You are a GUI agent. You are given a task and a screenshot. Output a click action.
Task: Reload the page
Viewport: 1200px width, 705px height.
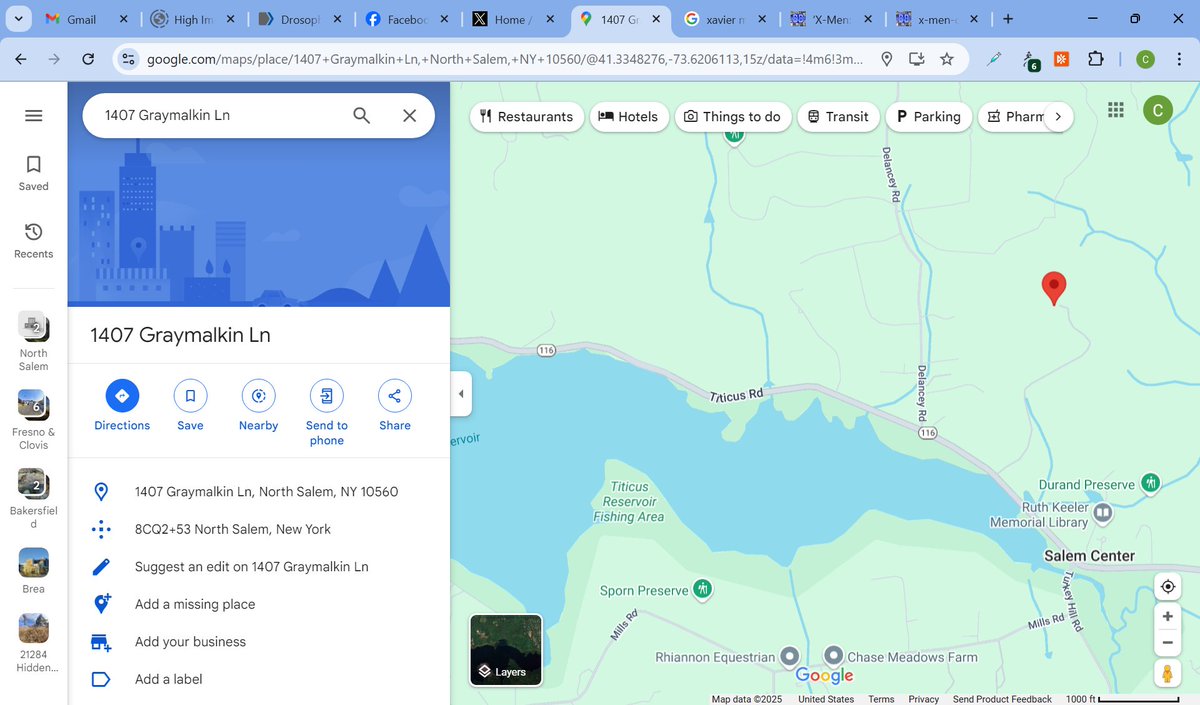[x=88, y=60]
